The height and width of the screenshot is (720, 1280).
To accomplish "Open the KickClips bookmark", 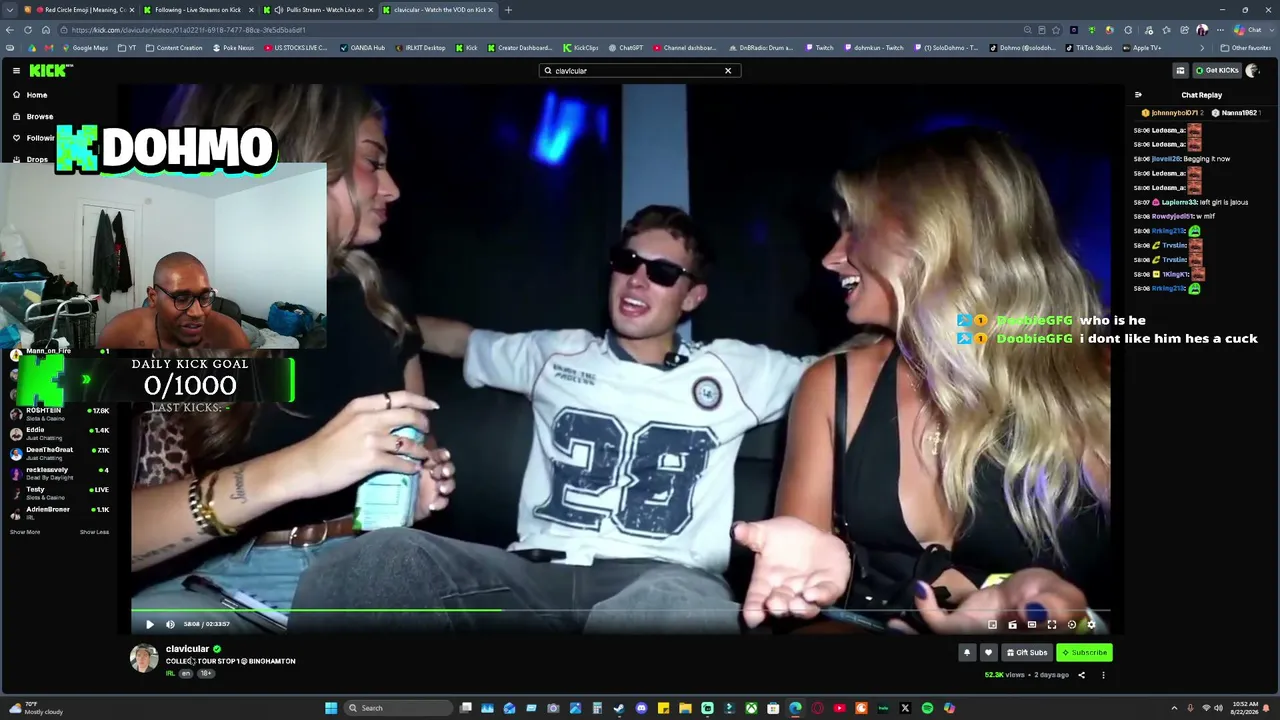I will point(581,48).
